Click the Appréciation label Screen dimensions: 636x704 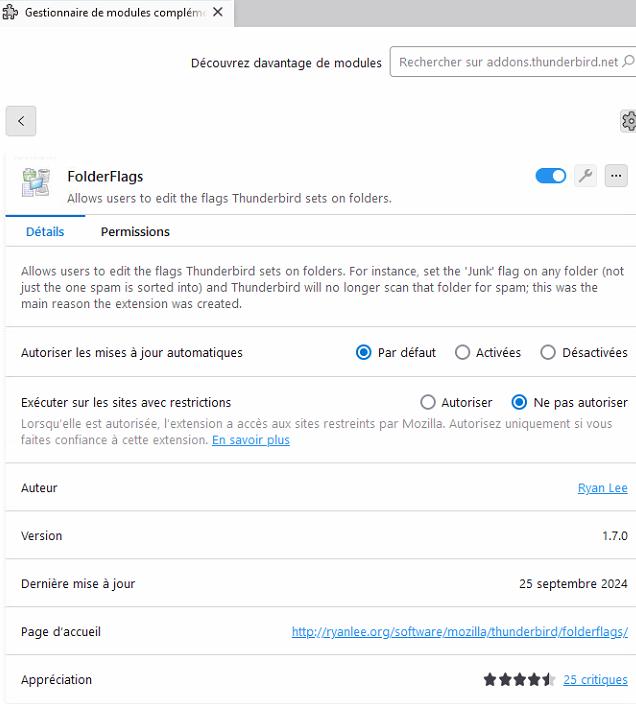pyautogui.click(x=56, y=680)
